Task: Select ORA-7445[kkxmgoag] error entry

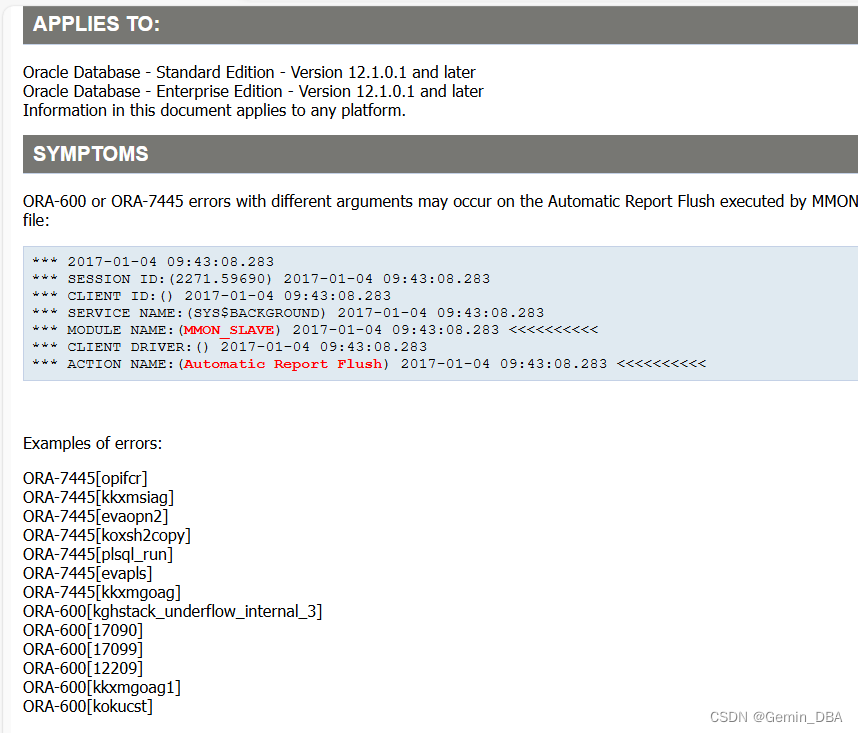Action: coord(102,592)
